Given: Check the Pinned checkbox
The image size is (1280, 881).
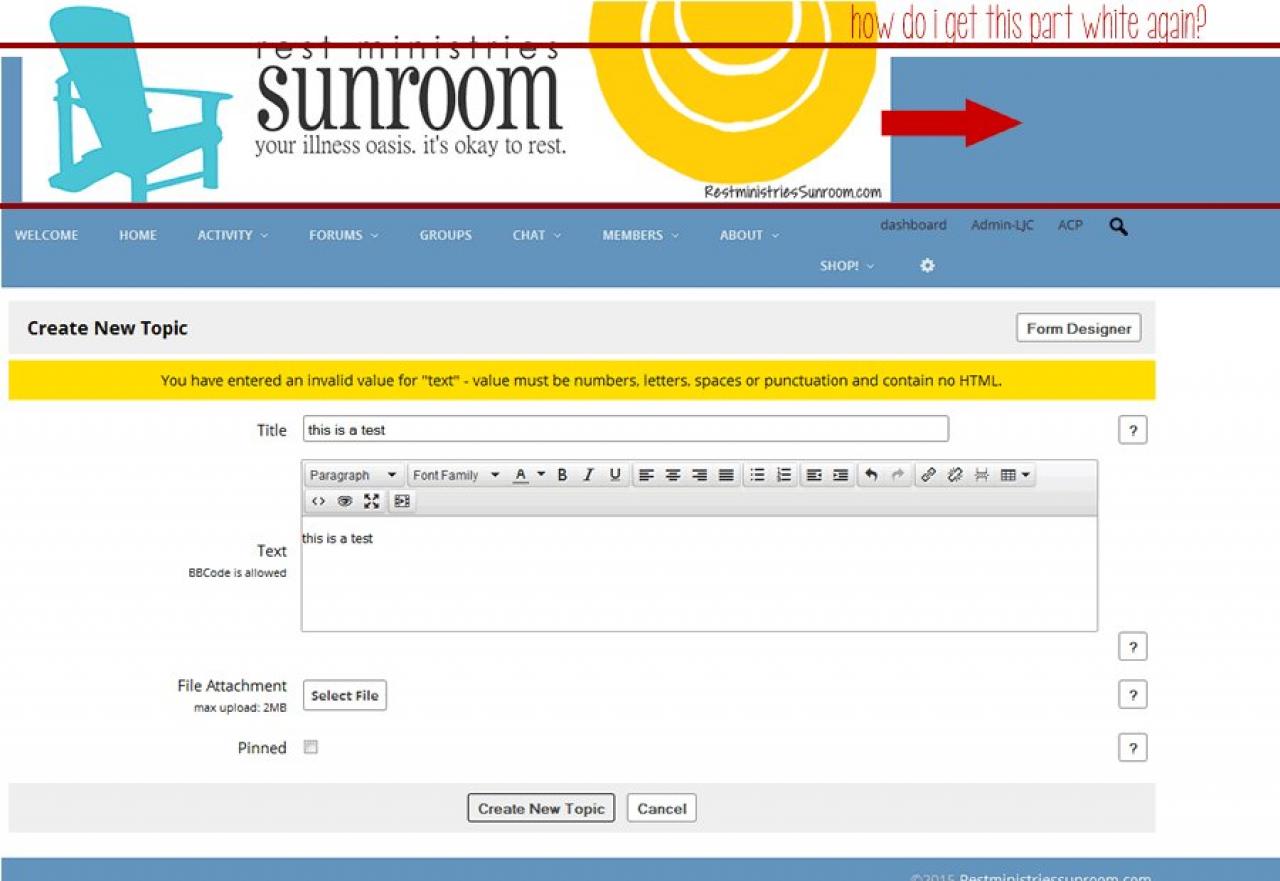Looking at the screenshot, I should (311, 747).
